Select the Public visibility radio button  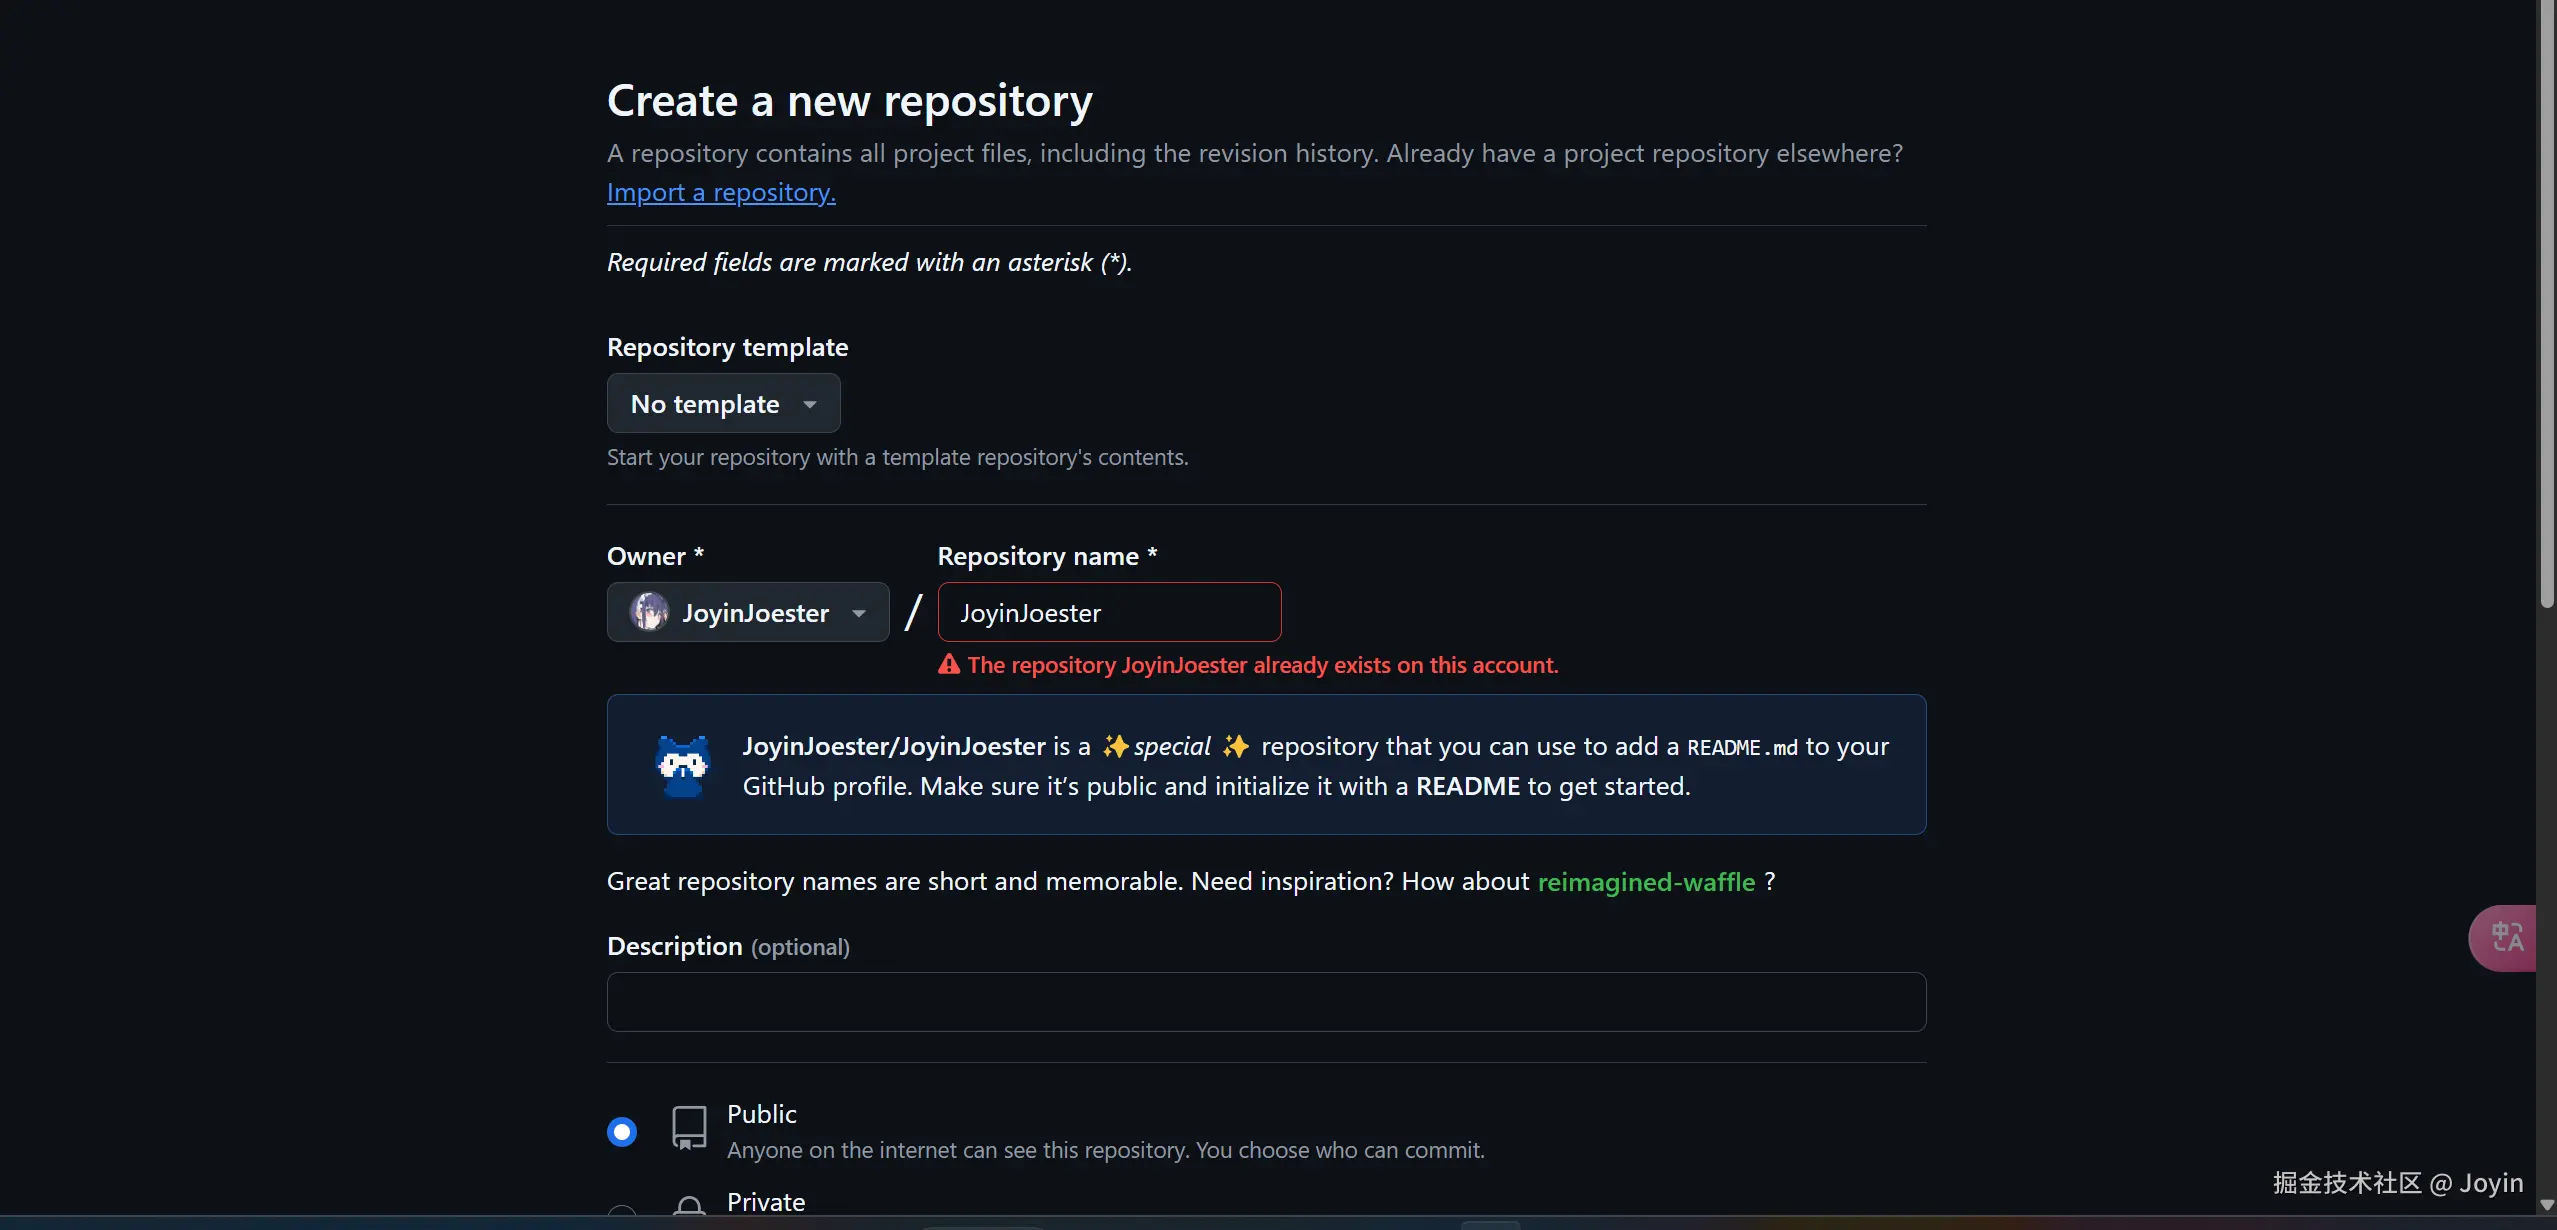click(622, 1132)
